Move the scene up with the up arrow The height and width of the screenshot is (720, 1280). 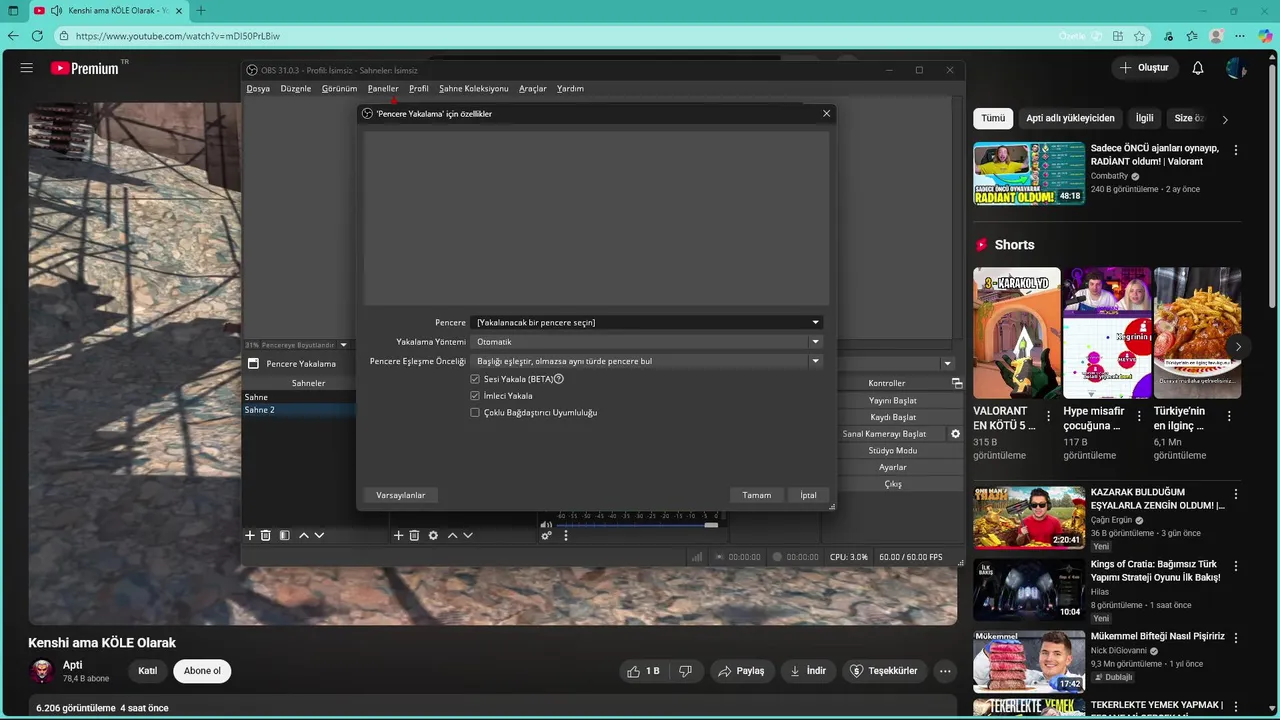tap(304, 535)
